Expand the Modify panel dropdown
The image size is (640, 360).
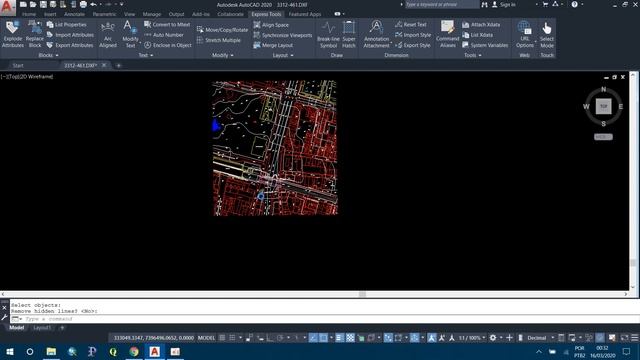(222, 55)
